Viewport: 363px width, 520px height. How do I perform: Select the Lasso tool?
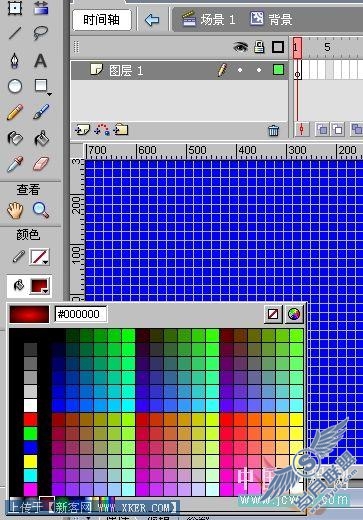tap(41, 33)
